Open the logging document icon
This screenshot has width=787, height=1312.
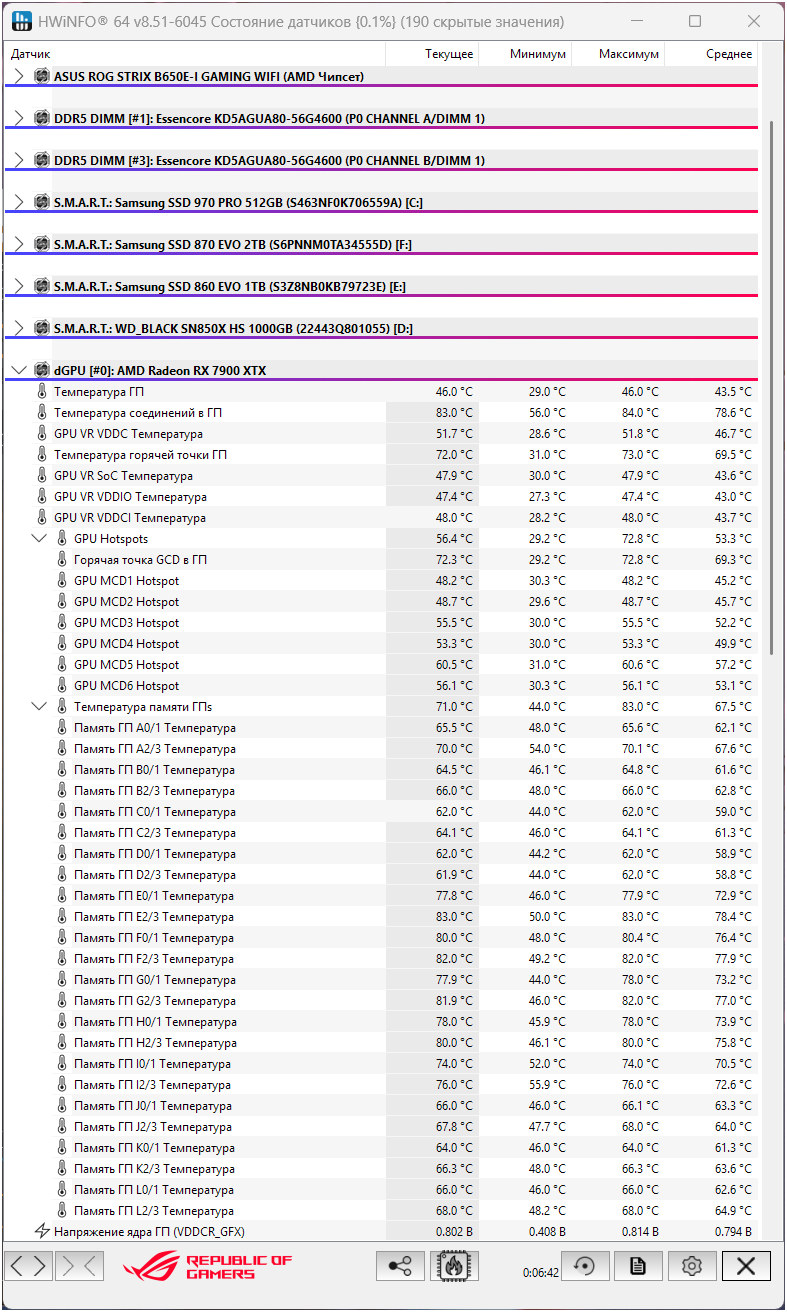click(x=638, y=1266)
